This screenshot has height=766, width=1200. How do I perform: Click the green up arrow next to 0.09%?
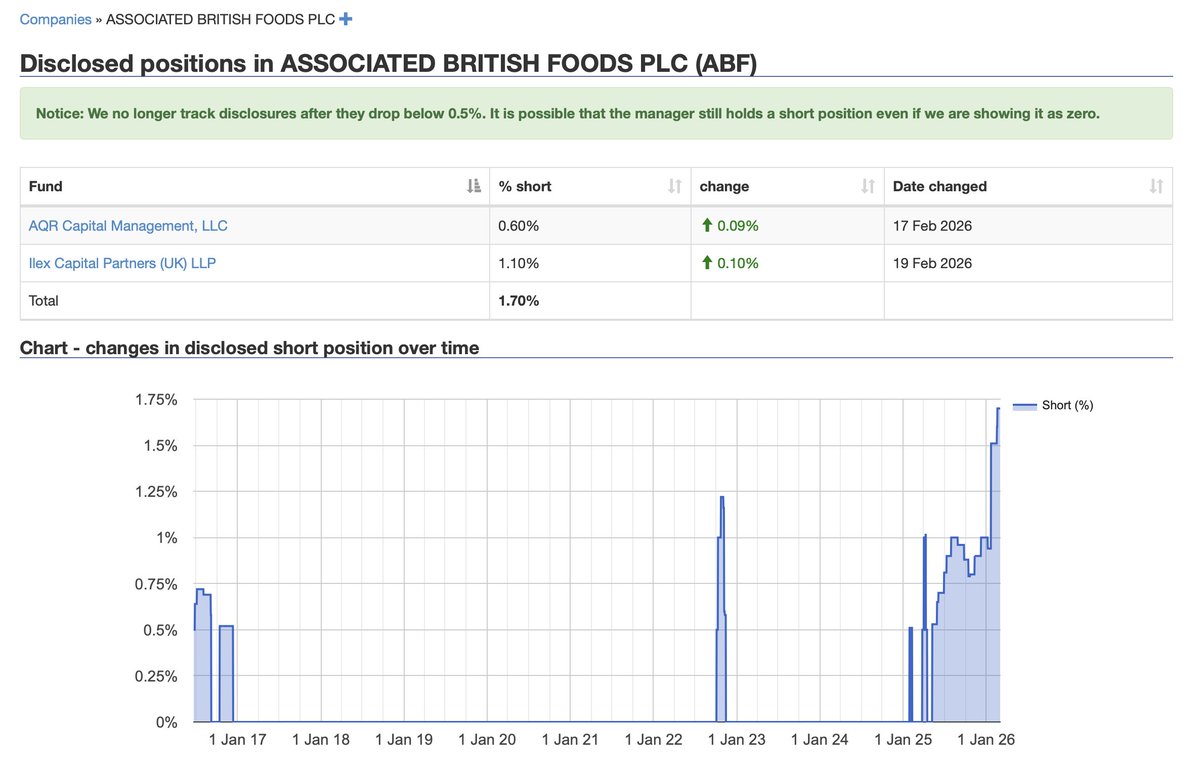click(x=707, y=226)
